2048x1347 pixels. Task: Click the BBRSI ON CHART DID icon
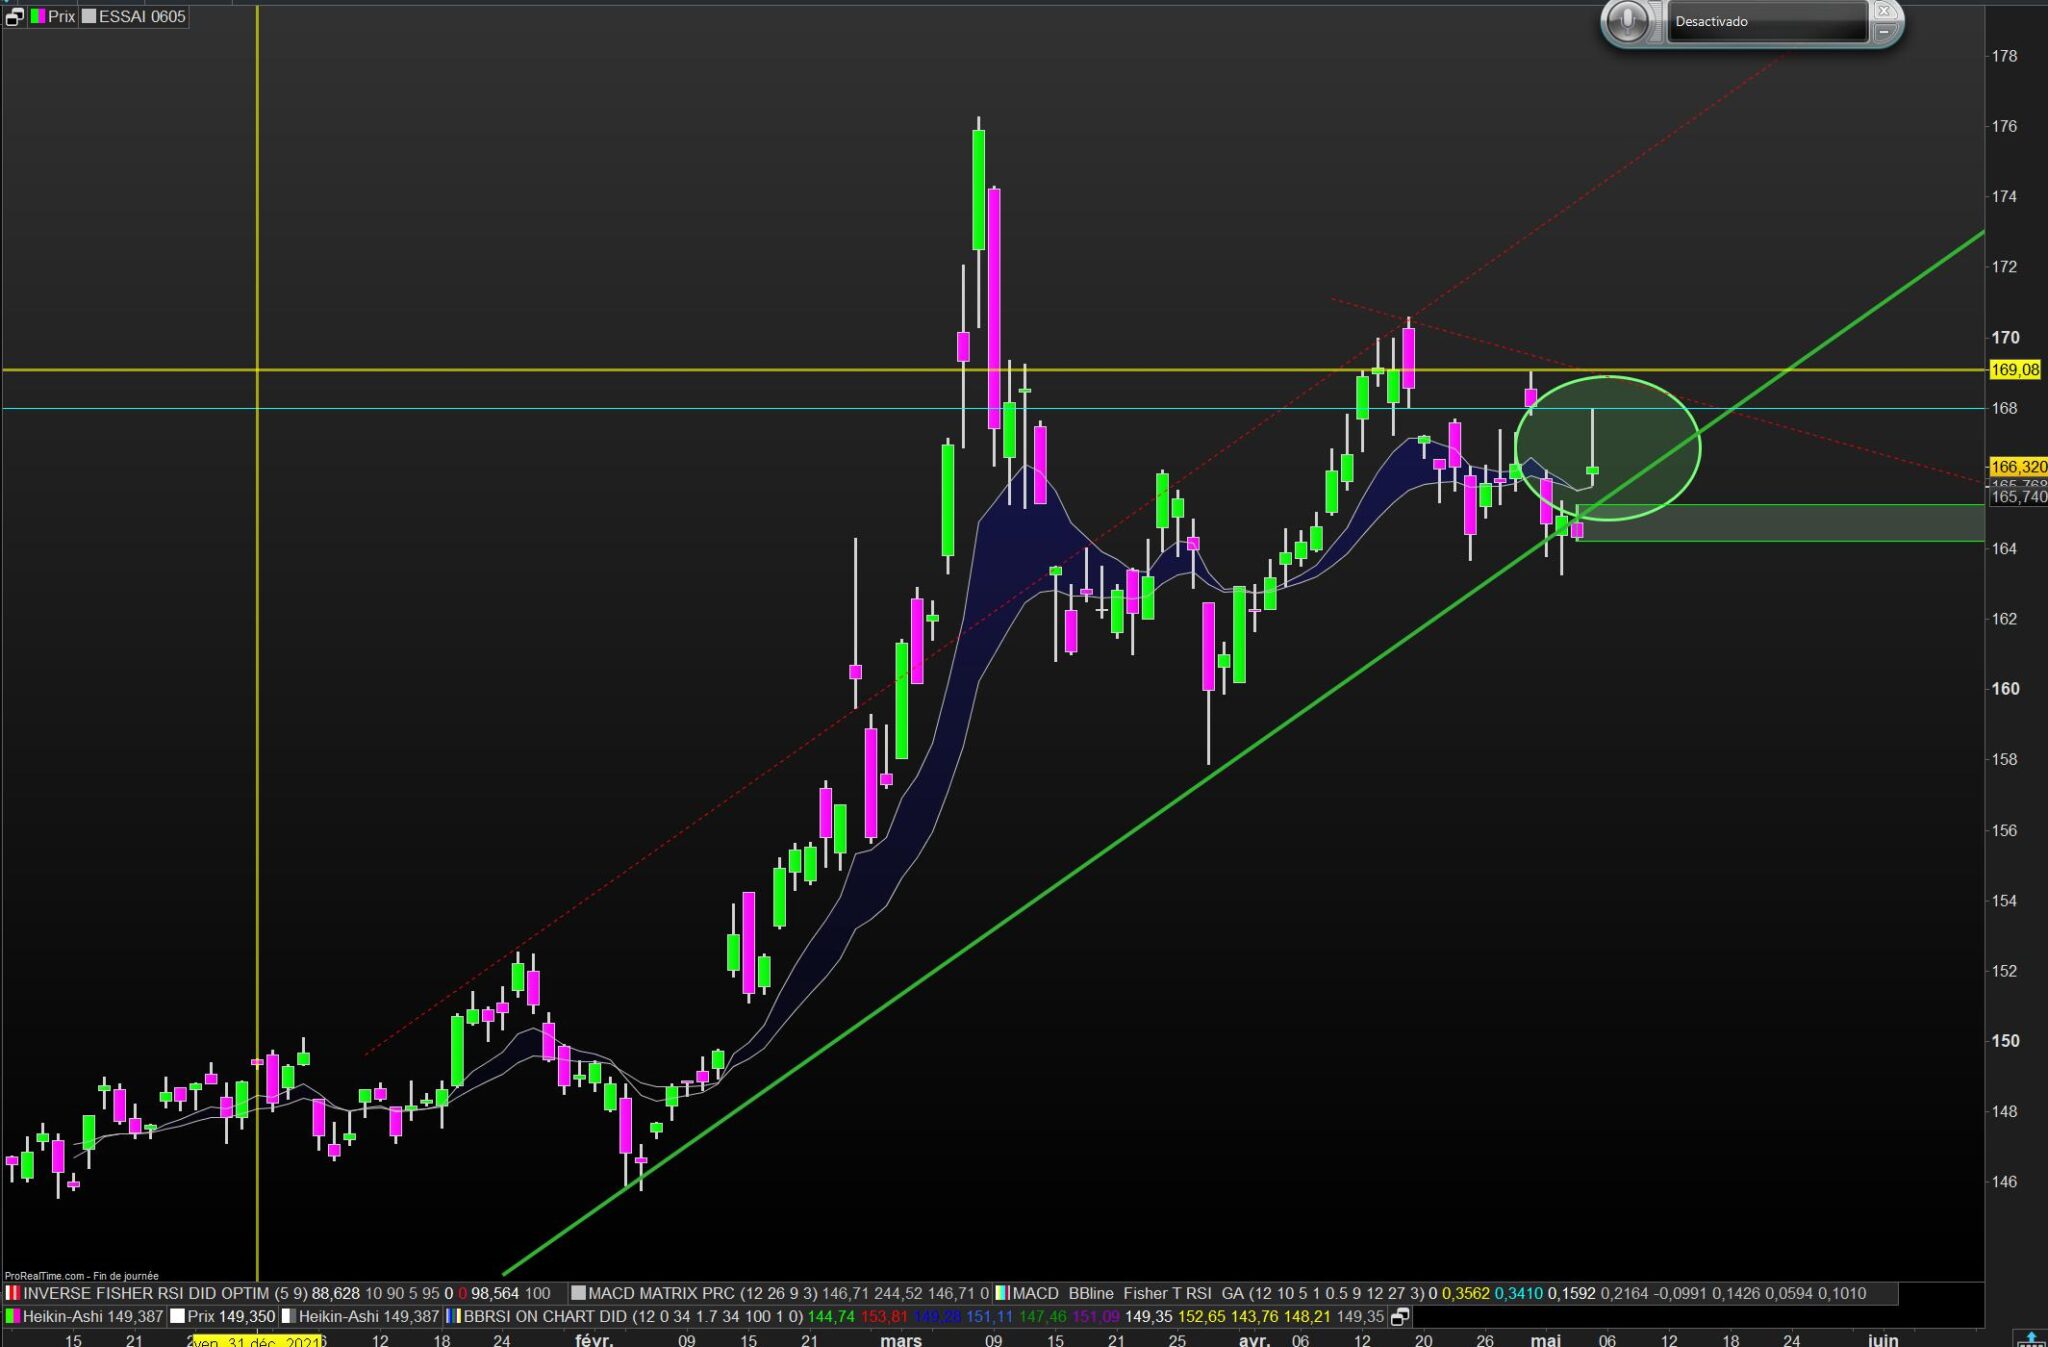point(452,1316)
